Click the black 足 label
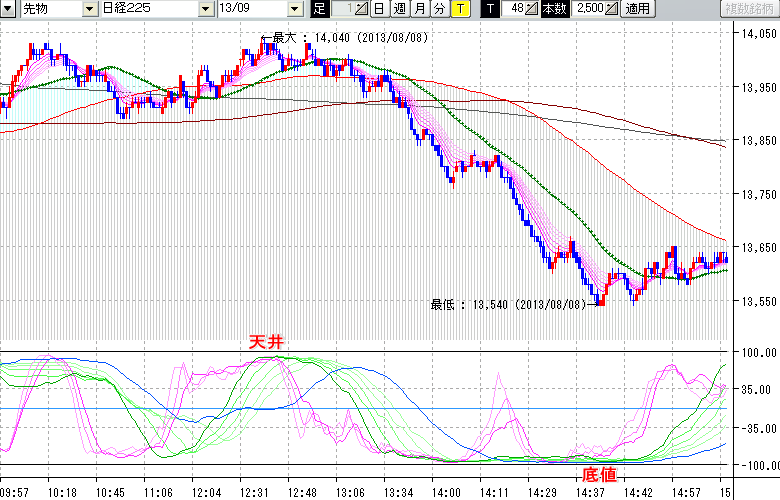This screenshot has width=780, height=500. tap(319, 9)
